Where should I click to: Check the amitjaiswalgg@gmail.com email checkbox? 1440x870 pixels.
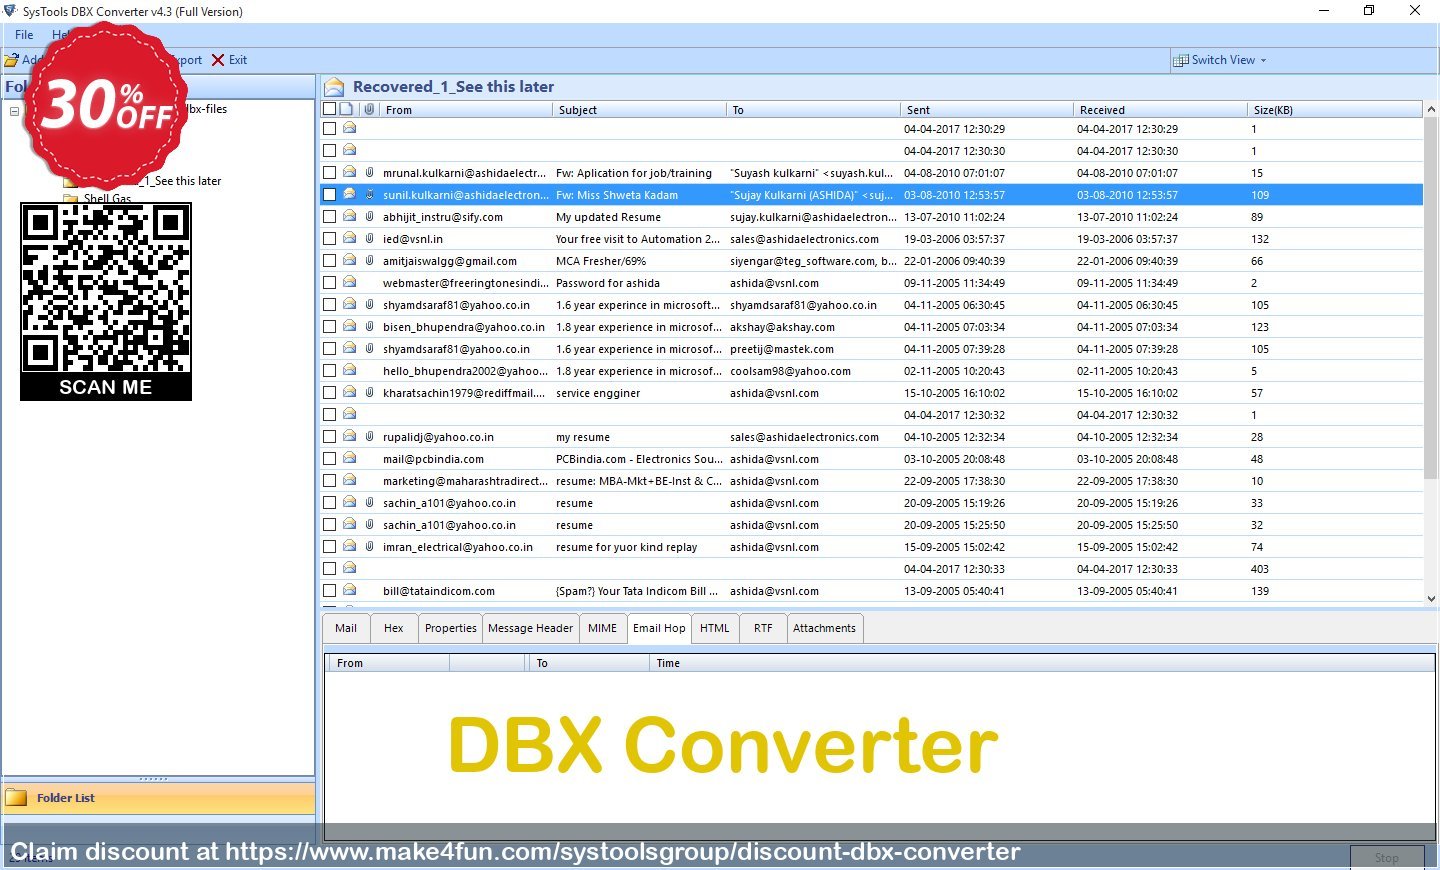pyautogui.click(x=329, y=261)
